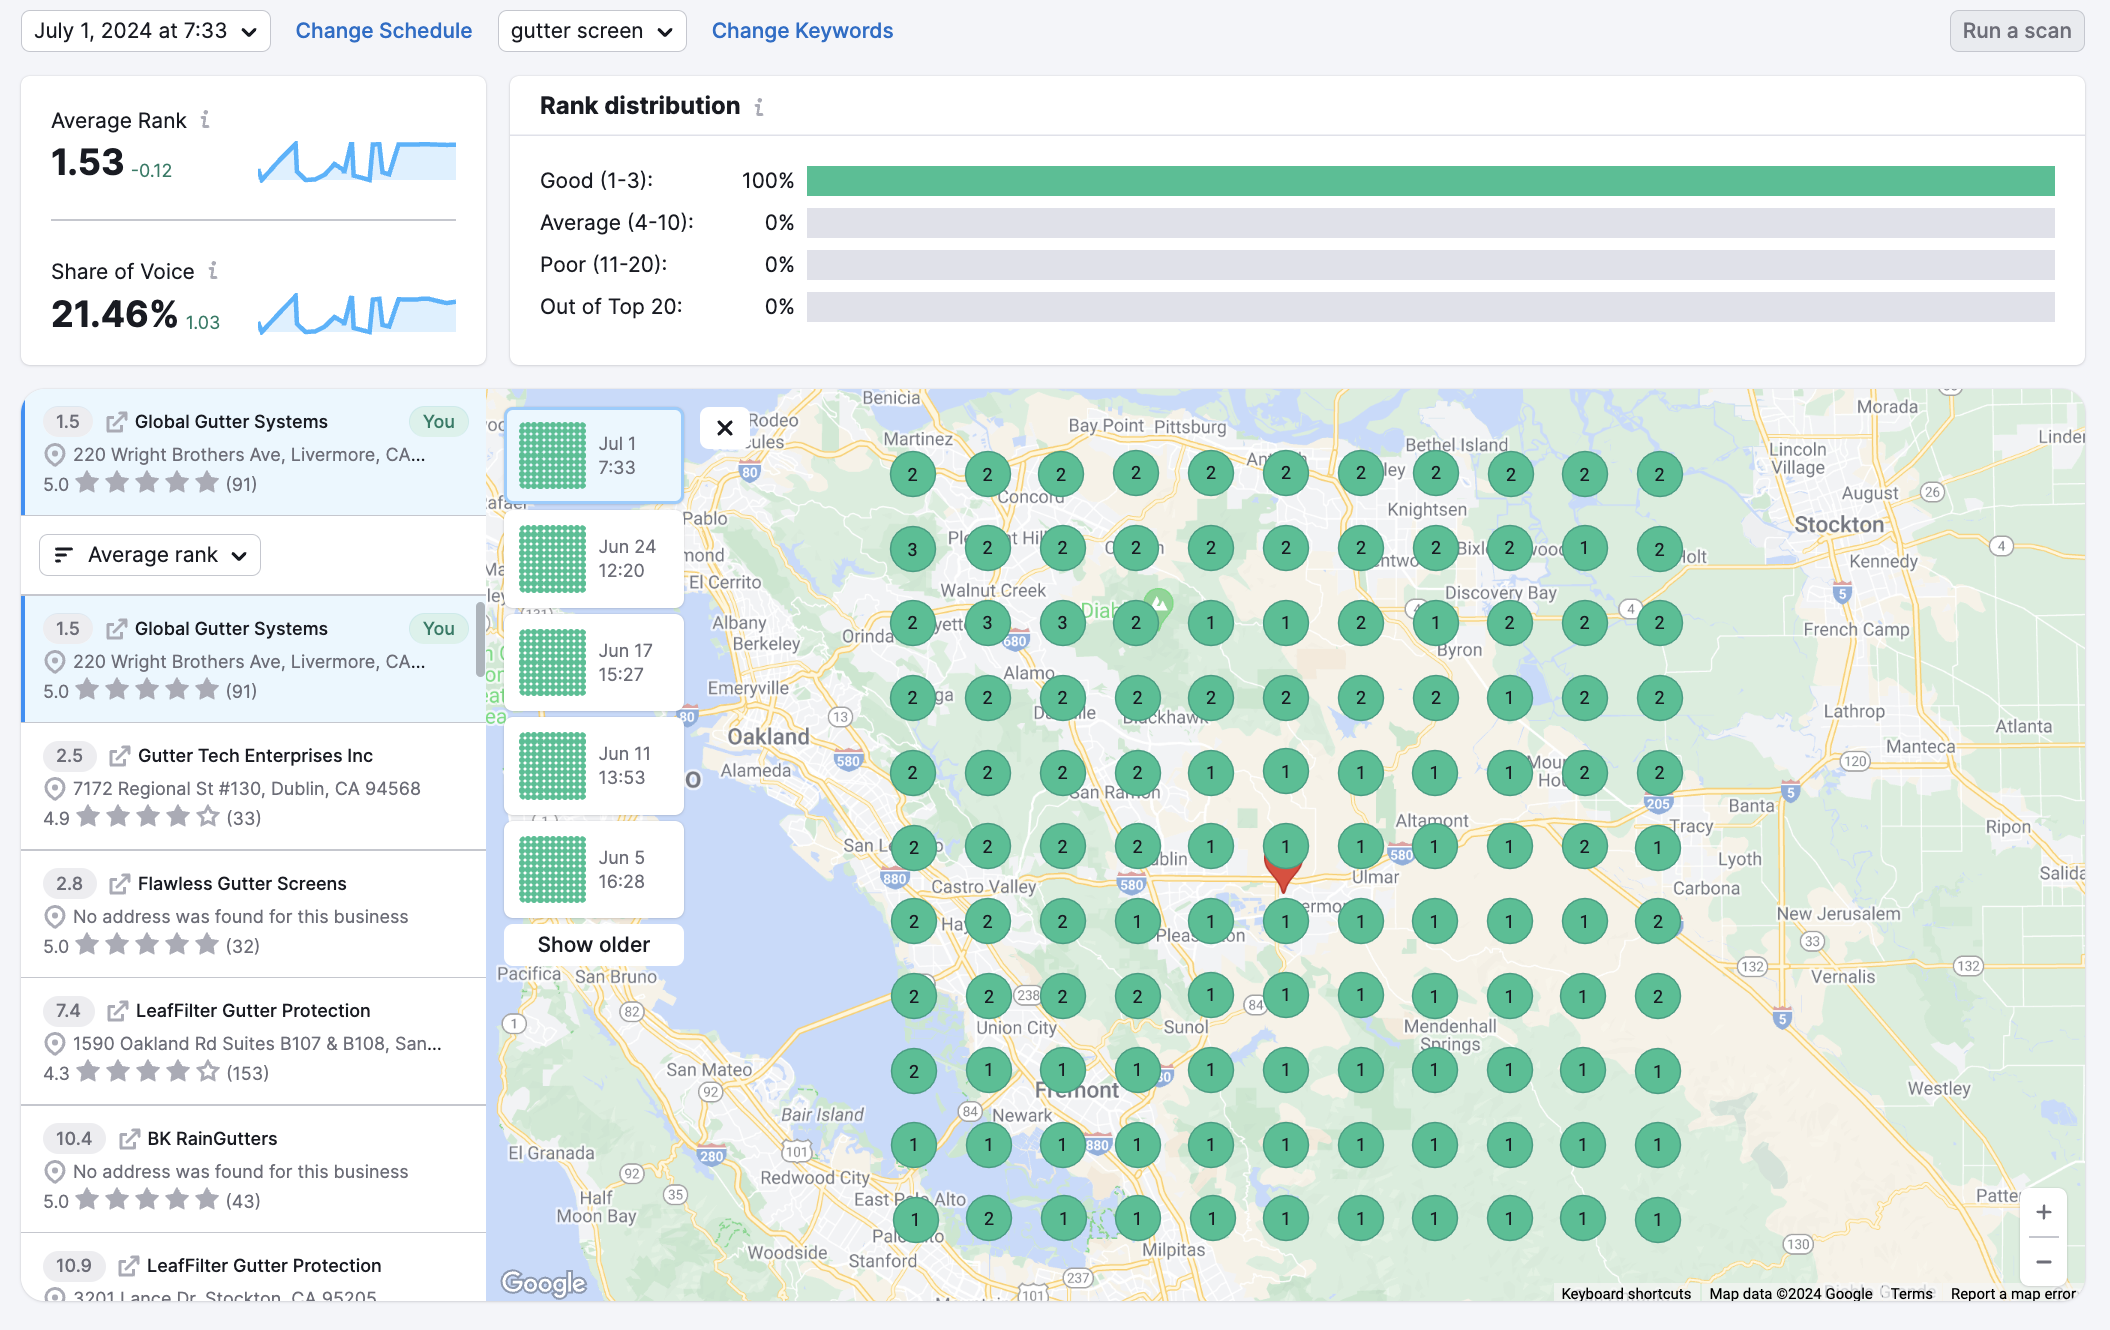The width and height of the screenshot is (2110, 1330).
Task: Open the map Terms link
Action: (x=1911, y=1293)
